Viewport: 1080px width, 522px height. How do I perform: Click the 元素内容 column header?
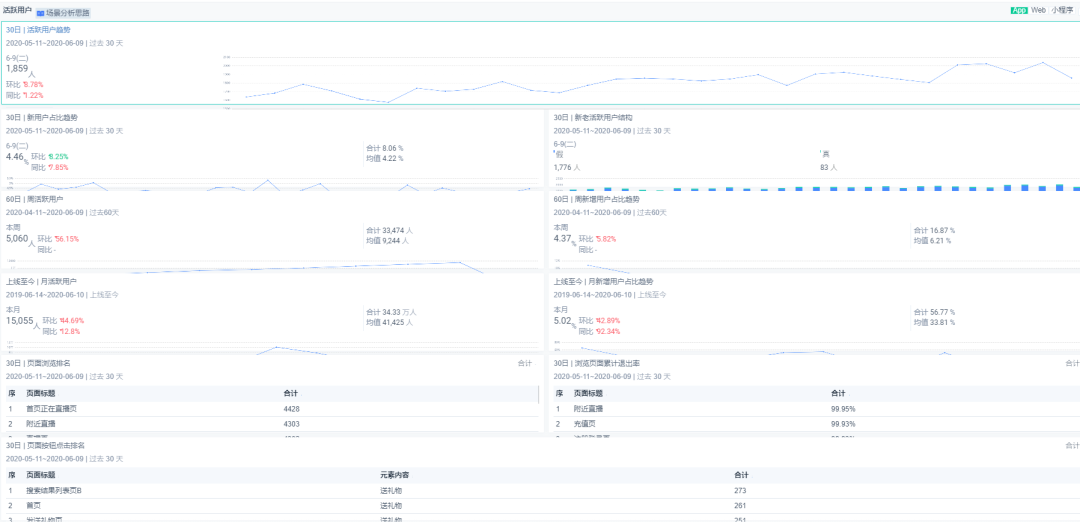[396, 475]
